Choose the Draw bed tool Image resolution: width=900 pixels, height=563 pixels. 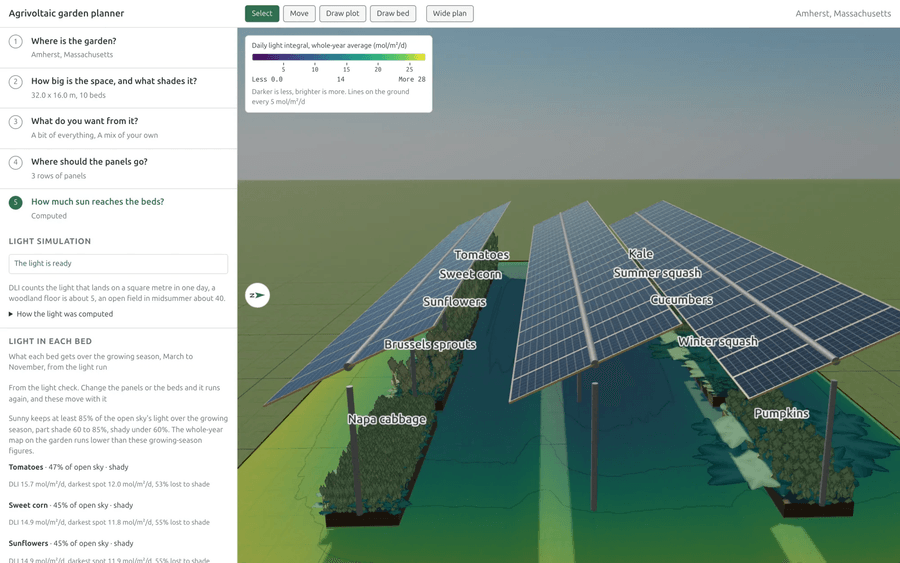393,13
